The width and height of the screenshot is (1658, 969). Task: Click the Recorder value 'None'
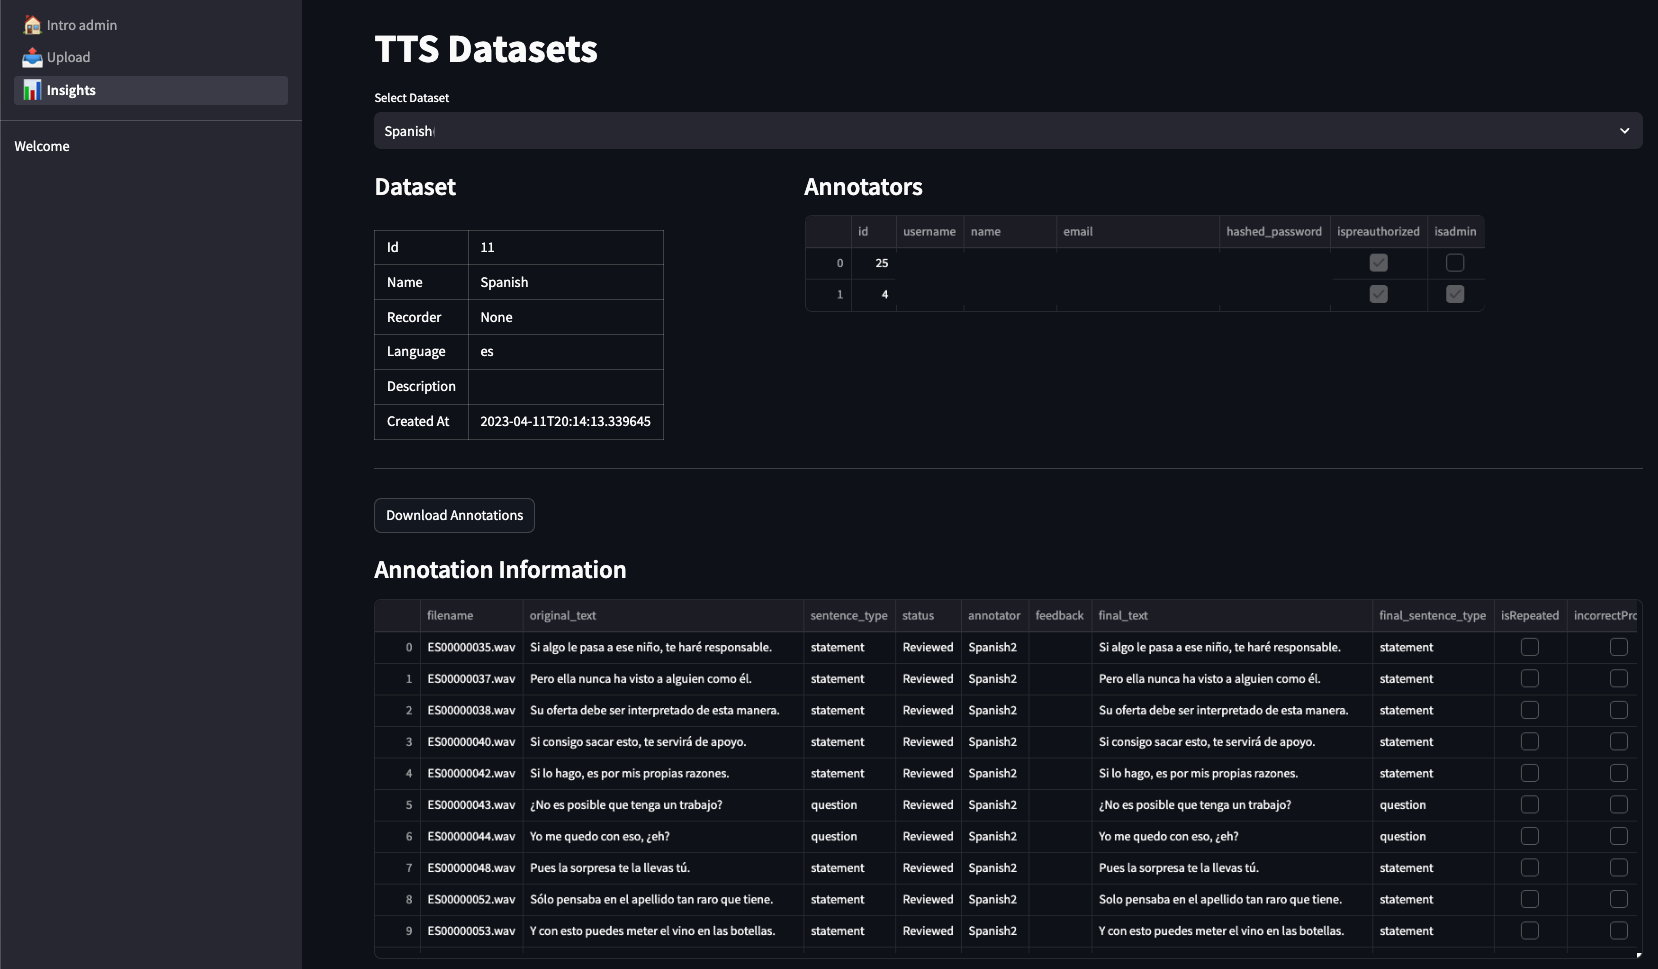pos(496,317)
